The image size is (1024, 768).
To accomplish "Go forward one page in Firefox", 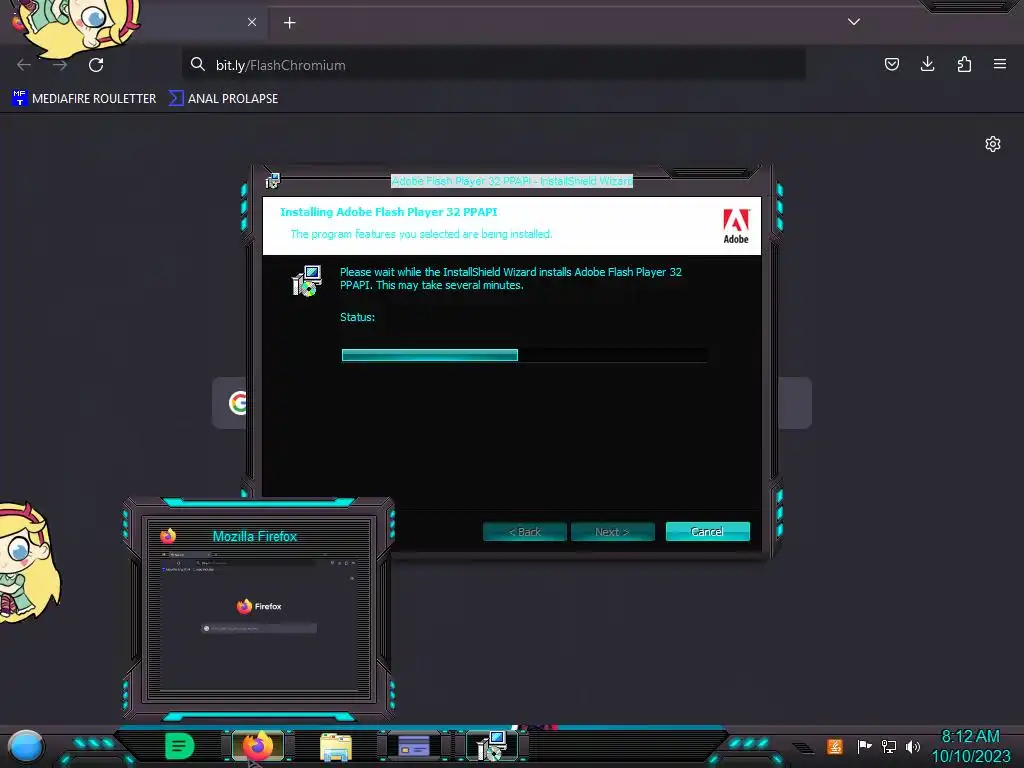I will pyautogui.click(x=60, y=65).
